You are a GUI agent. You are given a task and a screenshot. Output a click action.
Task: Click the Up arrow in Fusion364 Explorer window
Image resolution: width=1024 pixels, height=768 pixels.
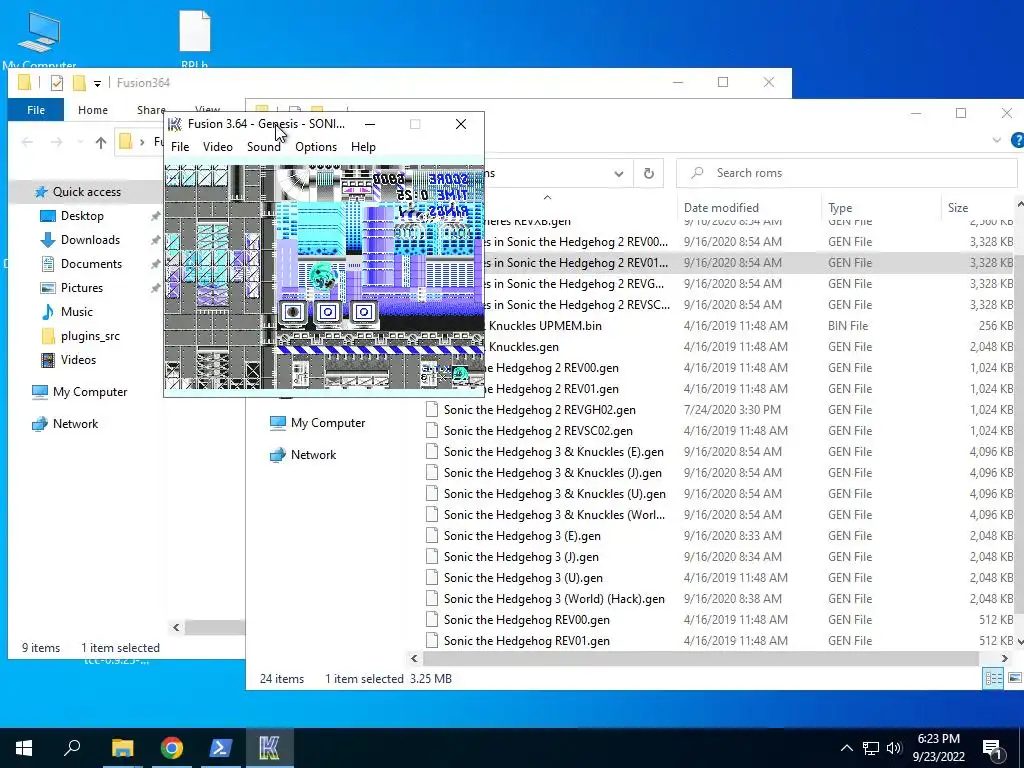(101, 142)
